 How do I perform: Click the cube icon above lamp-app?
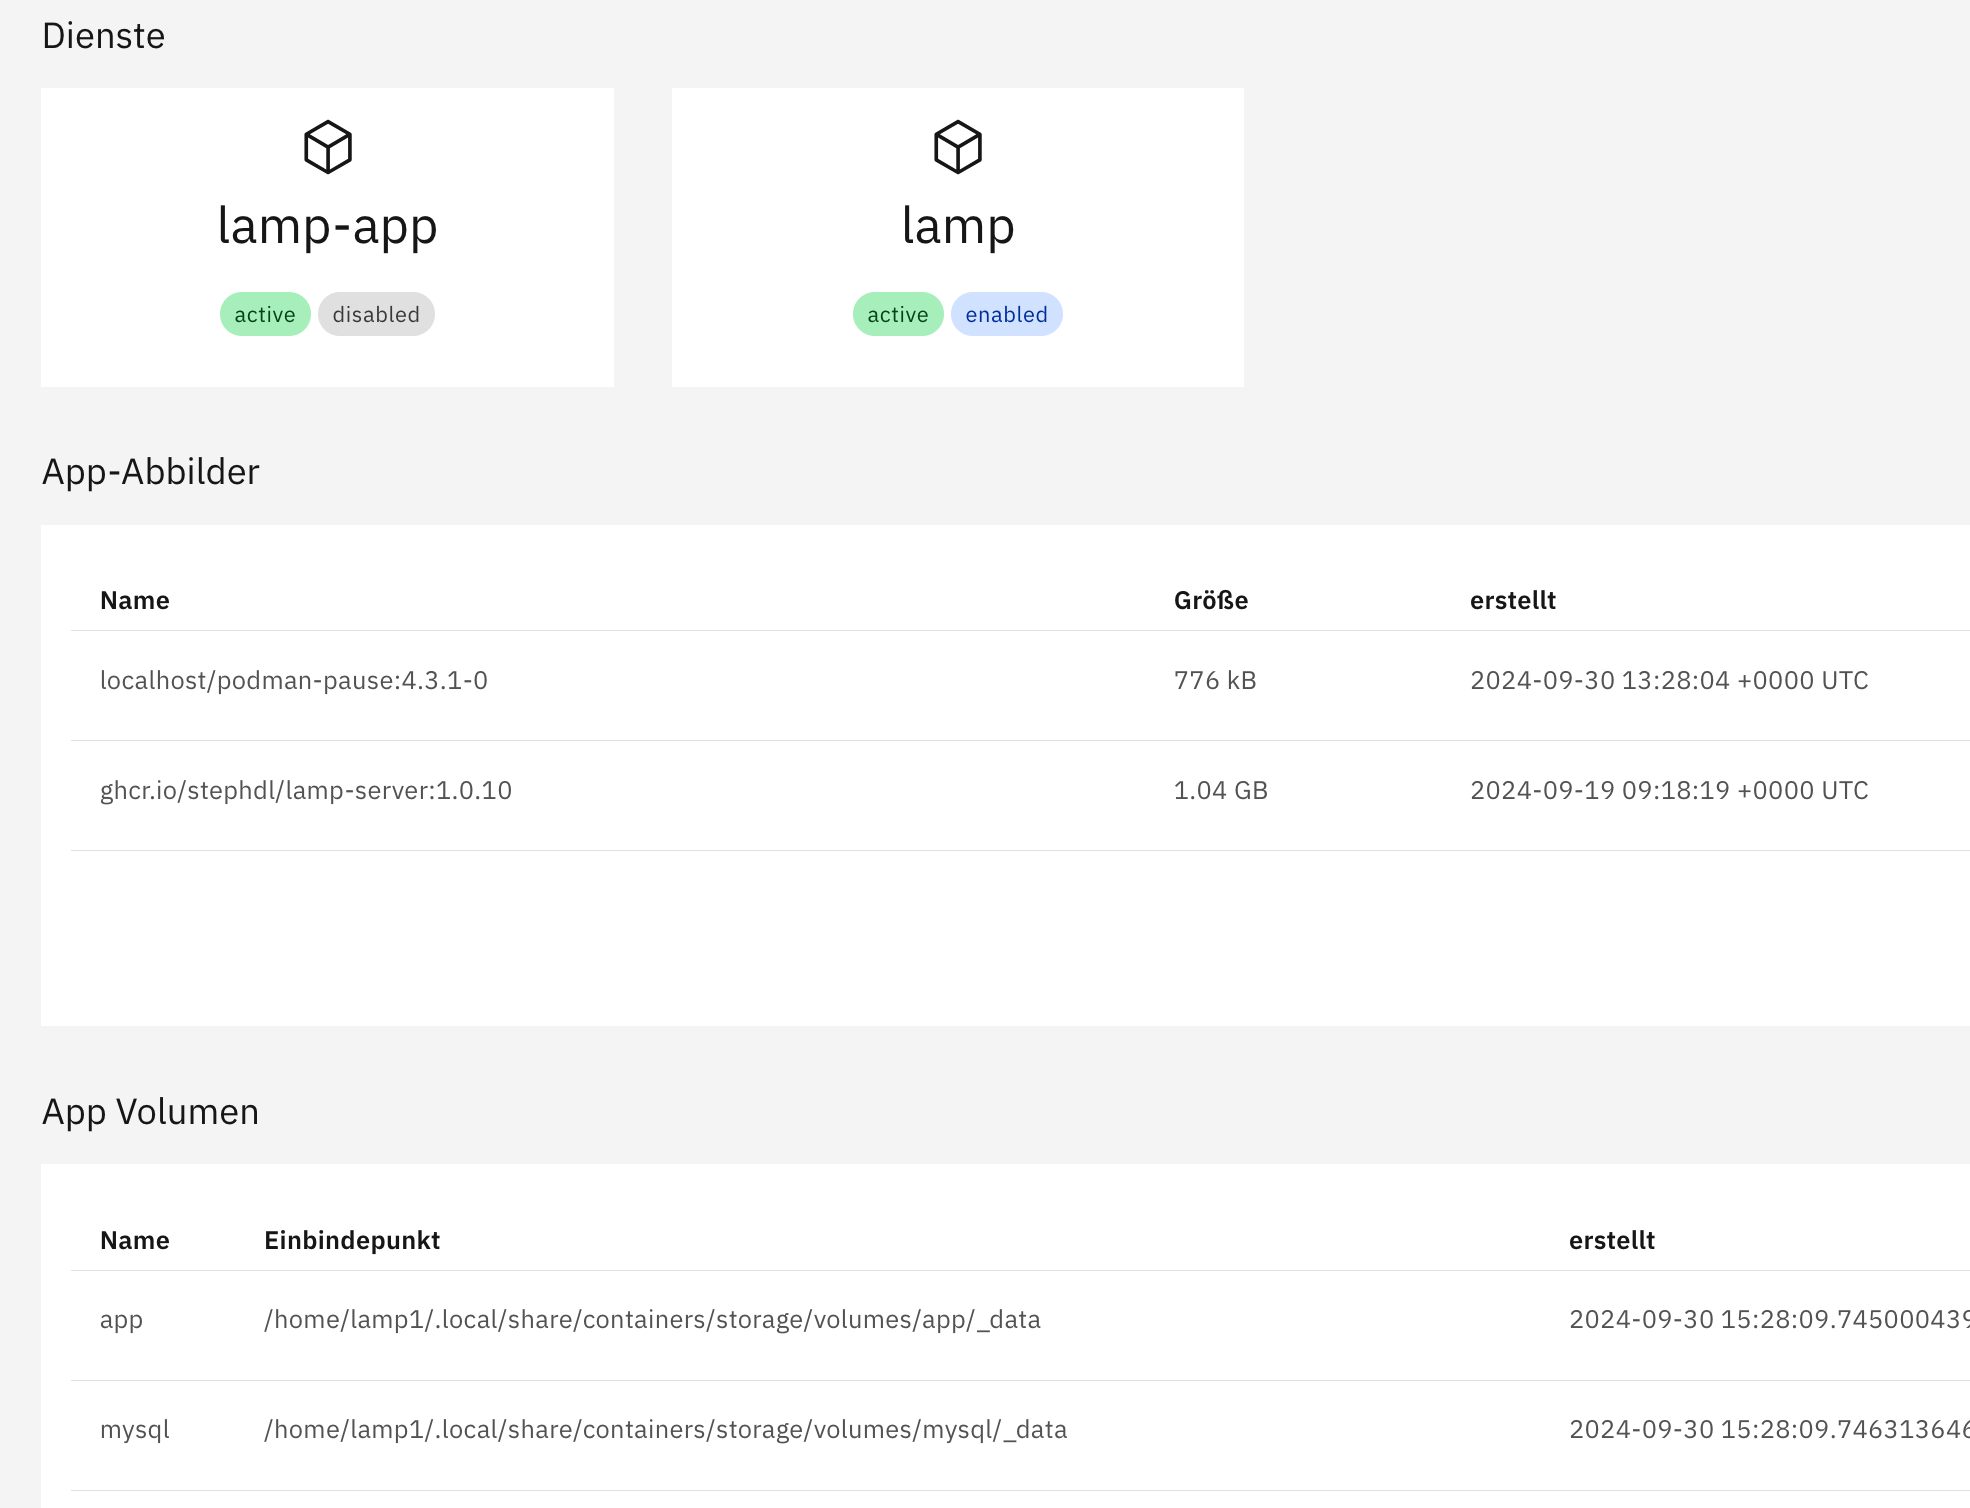click(328, 147)
